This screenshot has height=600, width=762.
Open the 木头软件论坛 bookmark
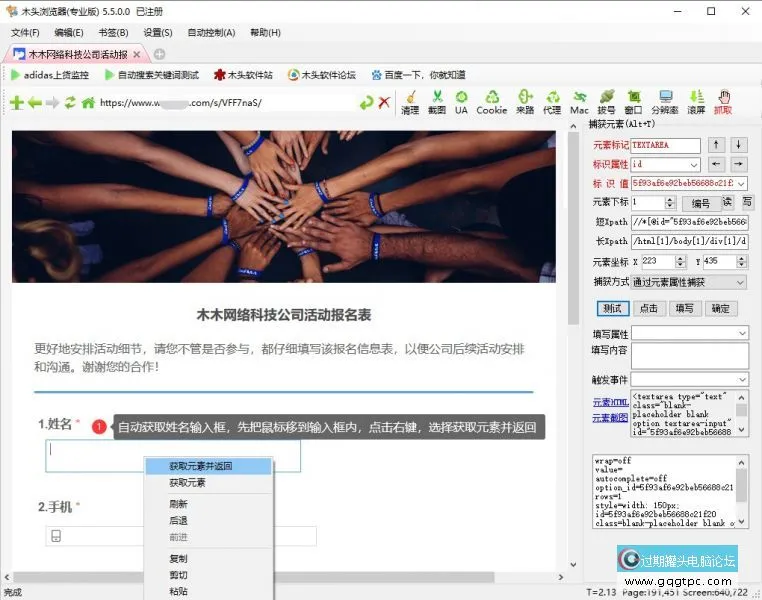322,75
